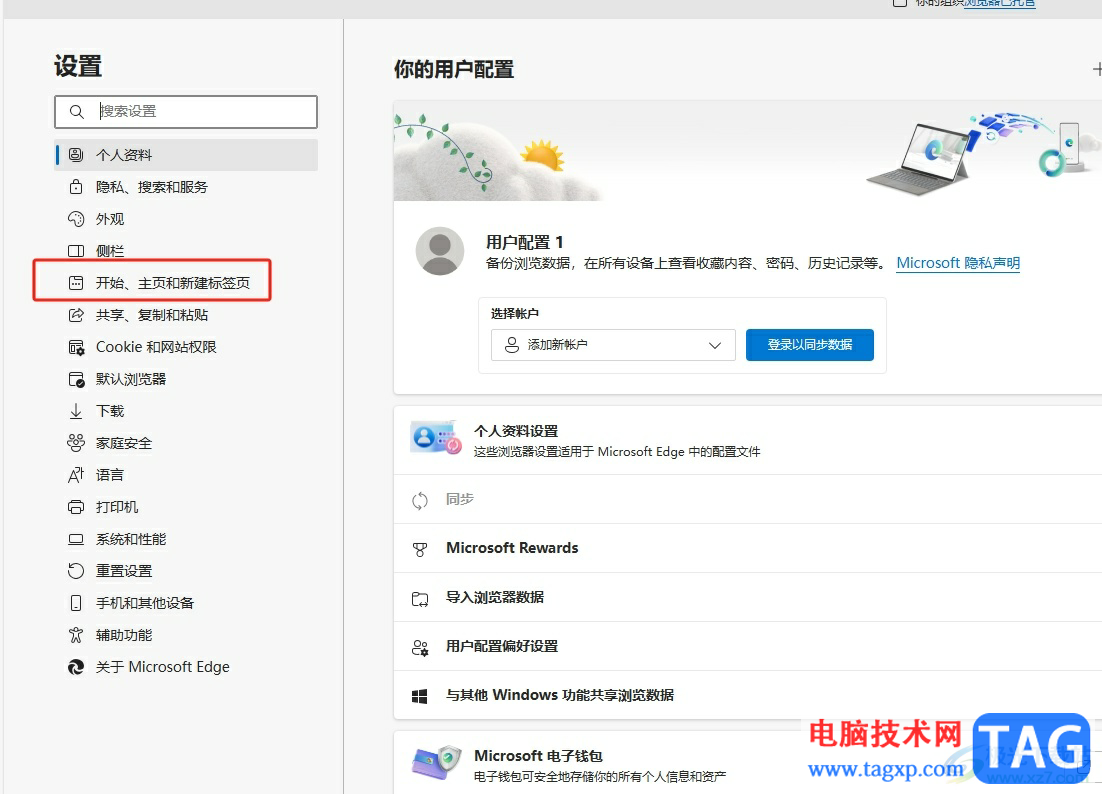Click the profile banner illustration

tap(748, 150)
